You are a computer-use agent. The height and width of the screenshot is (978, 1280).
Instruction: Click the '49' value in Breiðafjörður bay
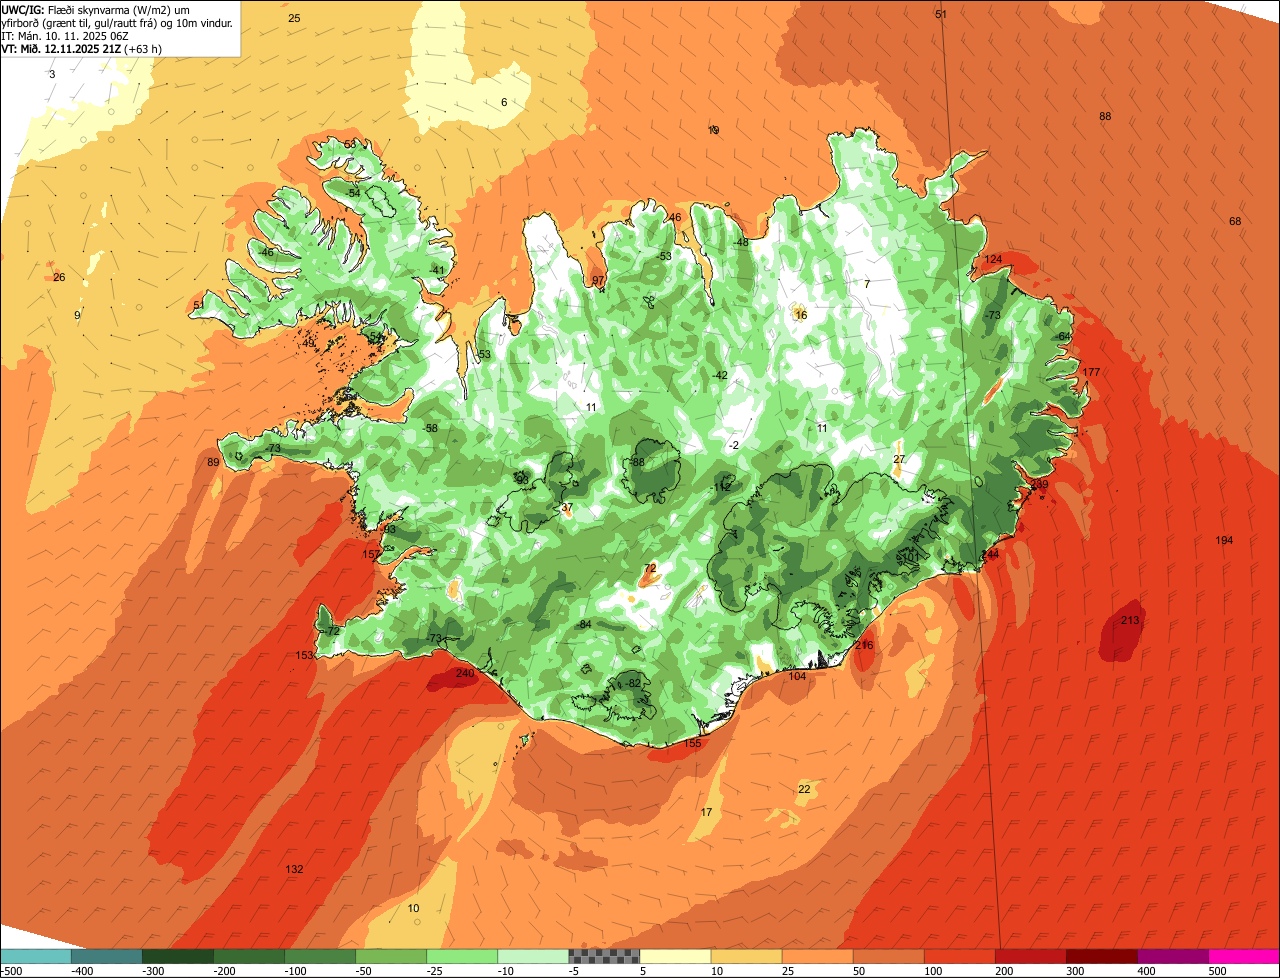pos(308,343)
